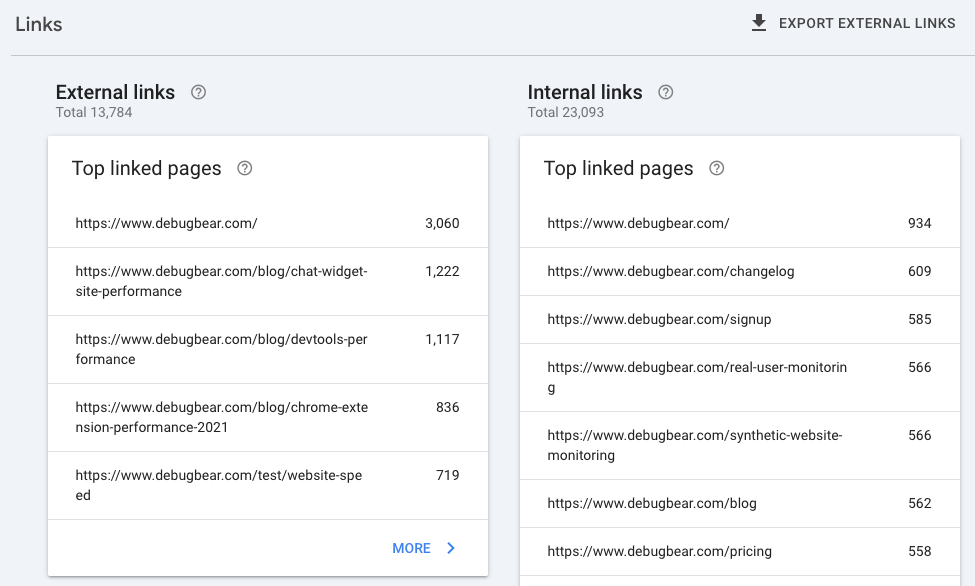Open internal row https://www.debugbear.com/ with 934 links
The width and height of the screenshot is (975, 586).
click(x=740, y=223)
